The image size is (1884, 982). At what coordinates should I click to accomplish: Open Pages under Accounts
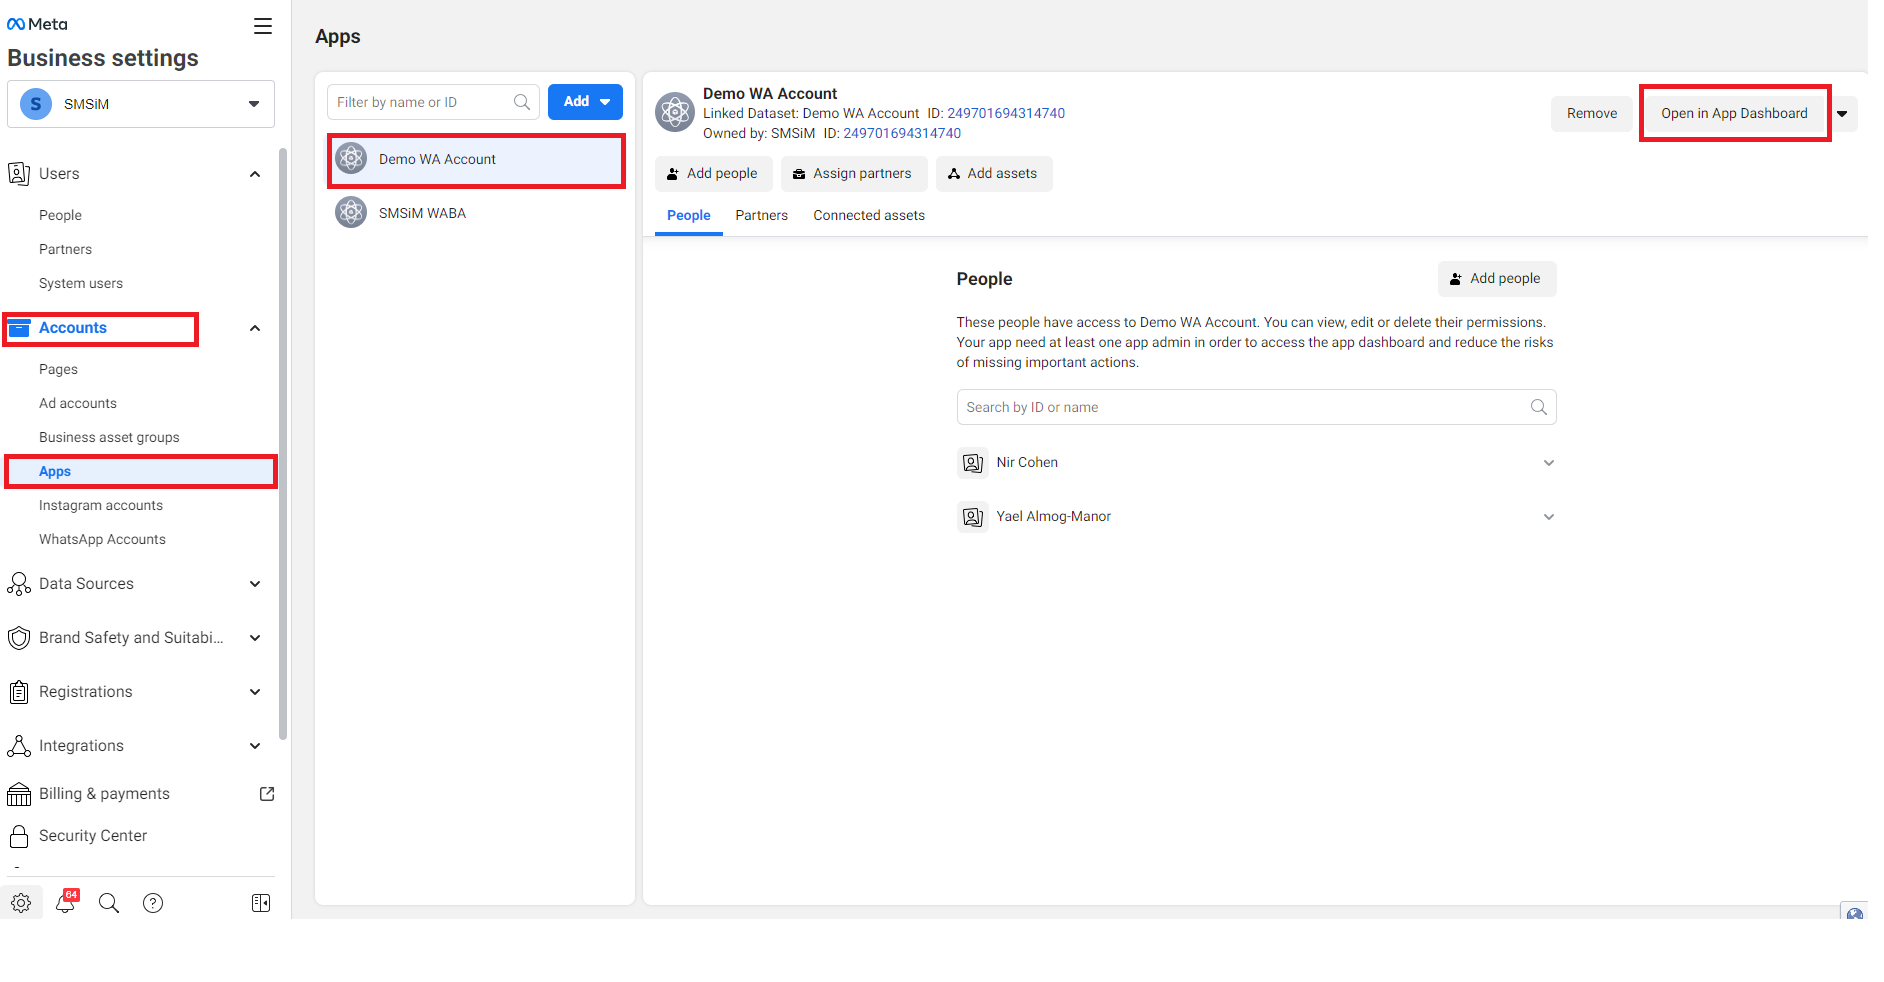point(58,369)
